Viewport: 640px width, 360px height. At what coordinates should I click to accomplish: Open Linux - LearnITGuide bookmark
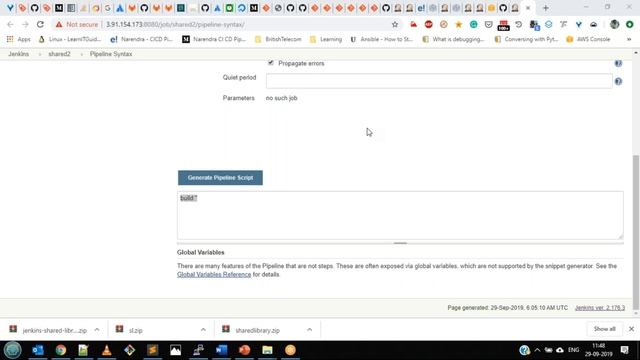70,39
